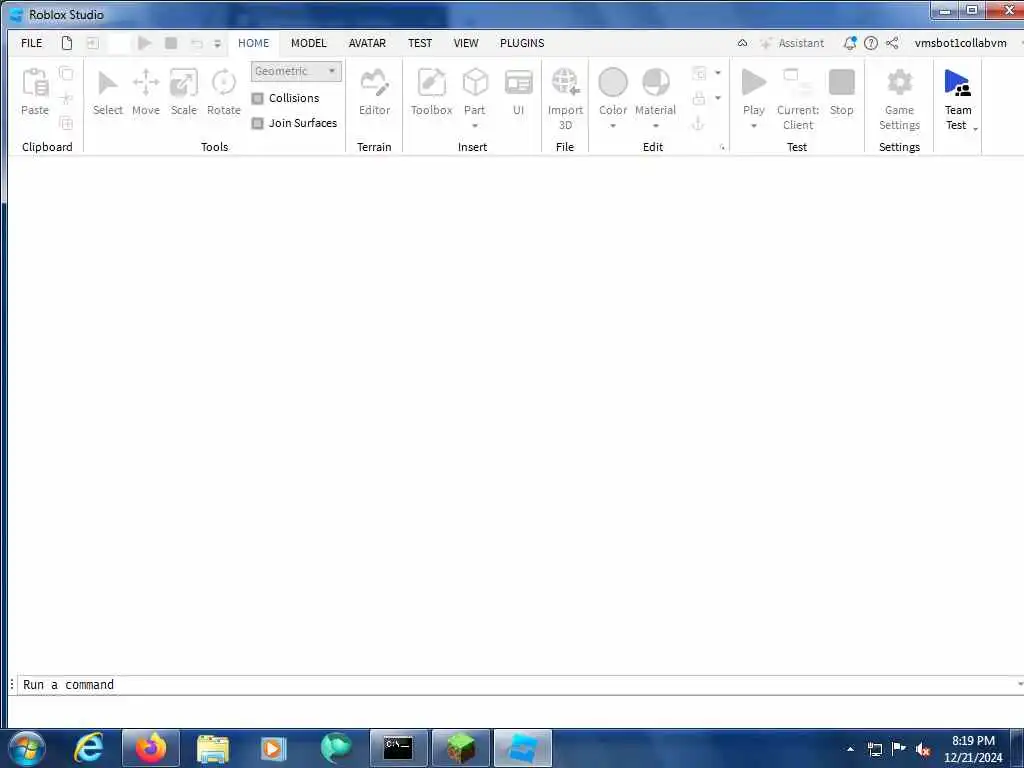Expand the Team Test dropdown arrow
The width and height of the screenshot is (1024, 768).
click(976, 129)
